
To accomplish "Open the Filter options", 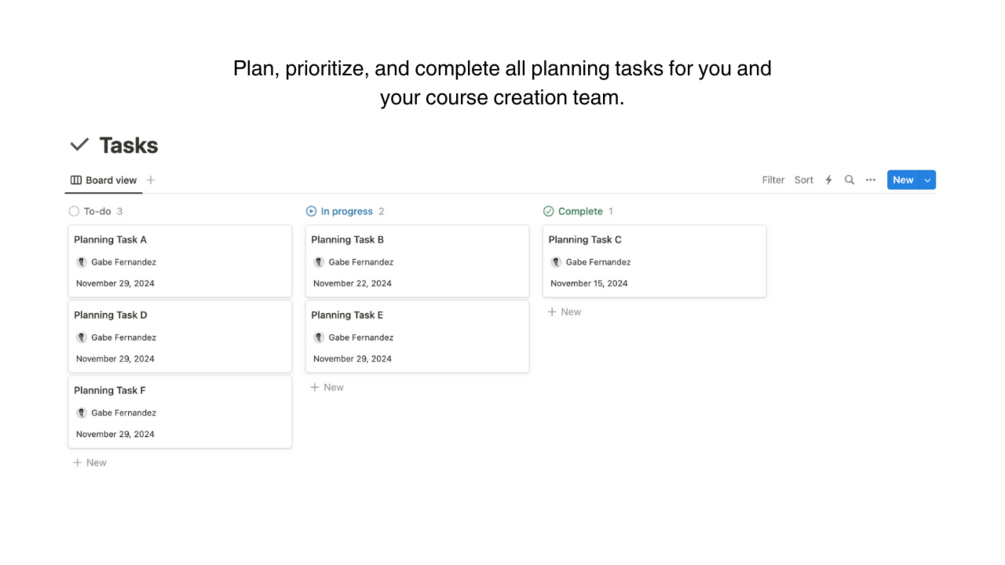I will click(773, 180).
